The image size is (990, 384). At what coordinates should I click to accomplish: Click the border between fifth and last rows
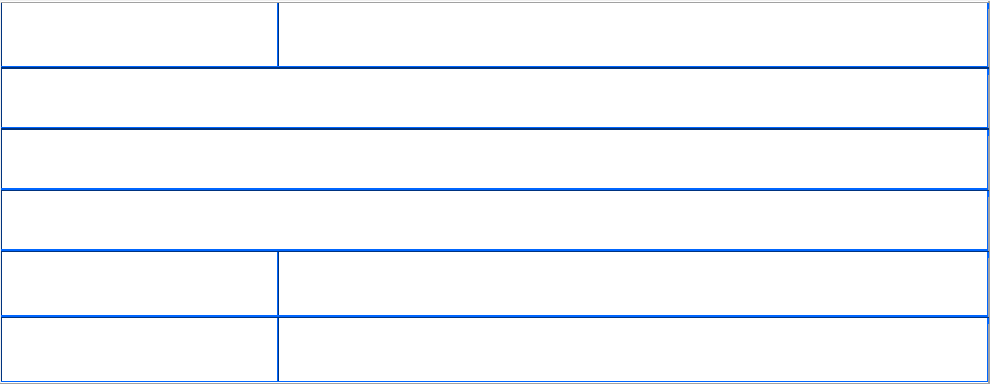click(x=494, y=316)
